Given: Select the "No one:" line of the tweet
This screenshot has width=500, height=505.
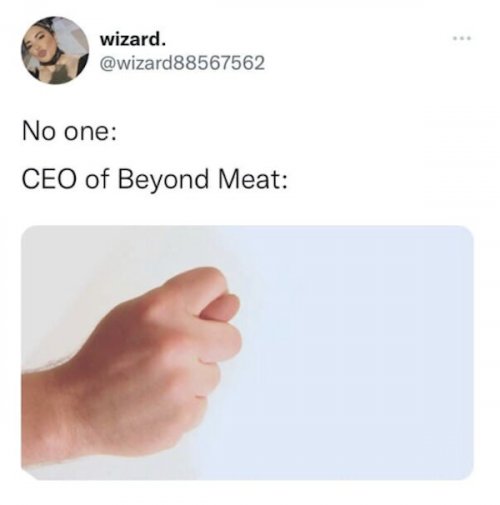Looking at the screenshot, I should (70, 132).
